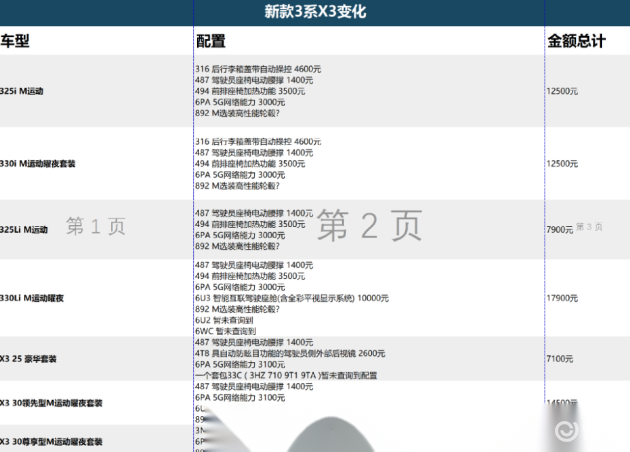Click the 7900元 total amount cell

(559, 230)
